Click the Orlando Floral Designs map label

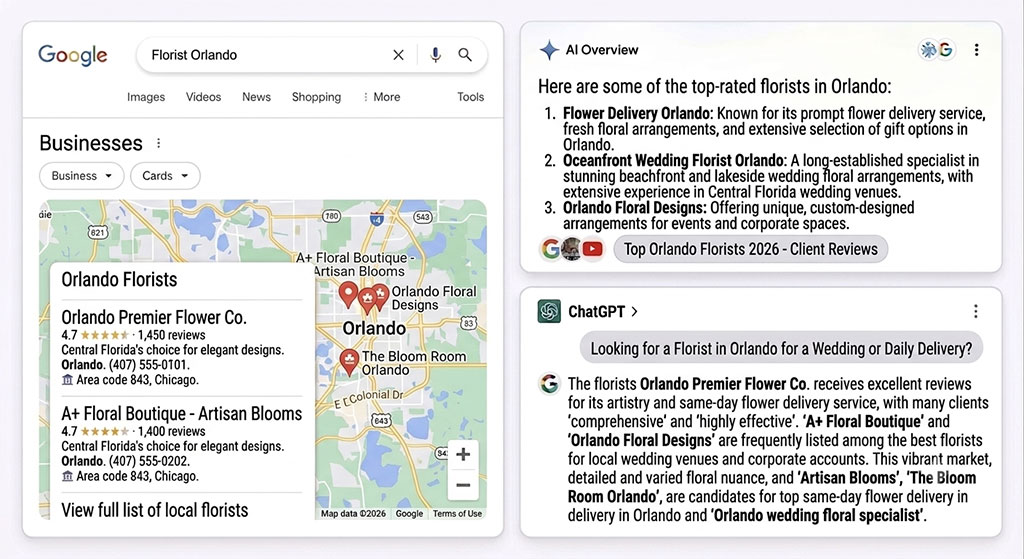click(434, 298)
